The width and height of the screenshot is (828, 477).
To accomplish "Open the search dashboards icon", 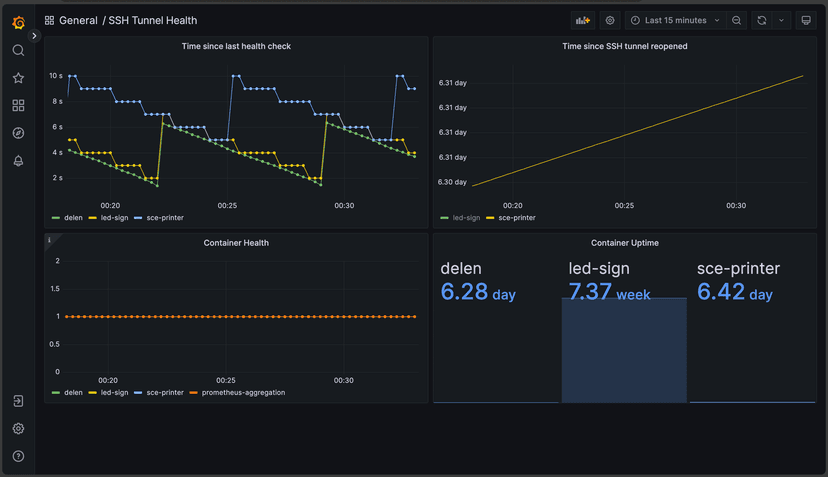I will pos(18,50).
